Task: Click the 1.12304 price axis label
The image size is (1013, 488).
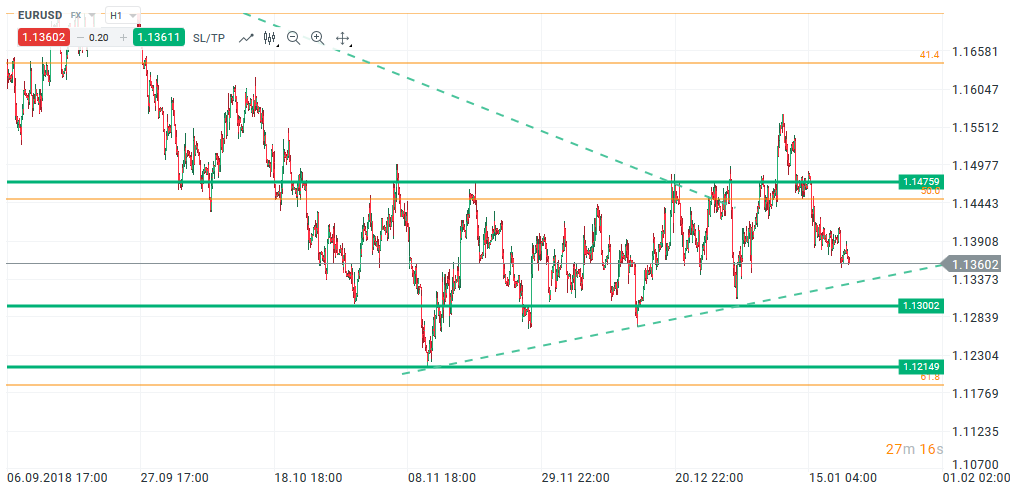Action: tap(977, 356)
